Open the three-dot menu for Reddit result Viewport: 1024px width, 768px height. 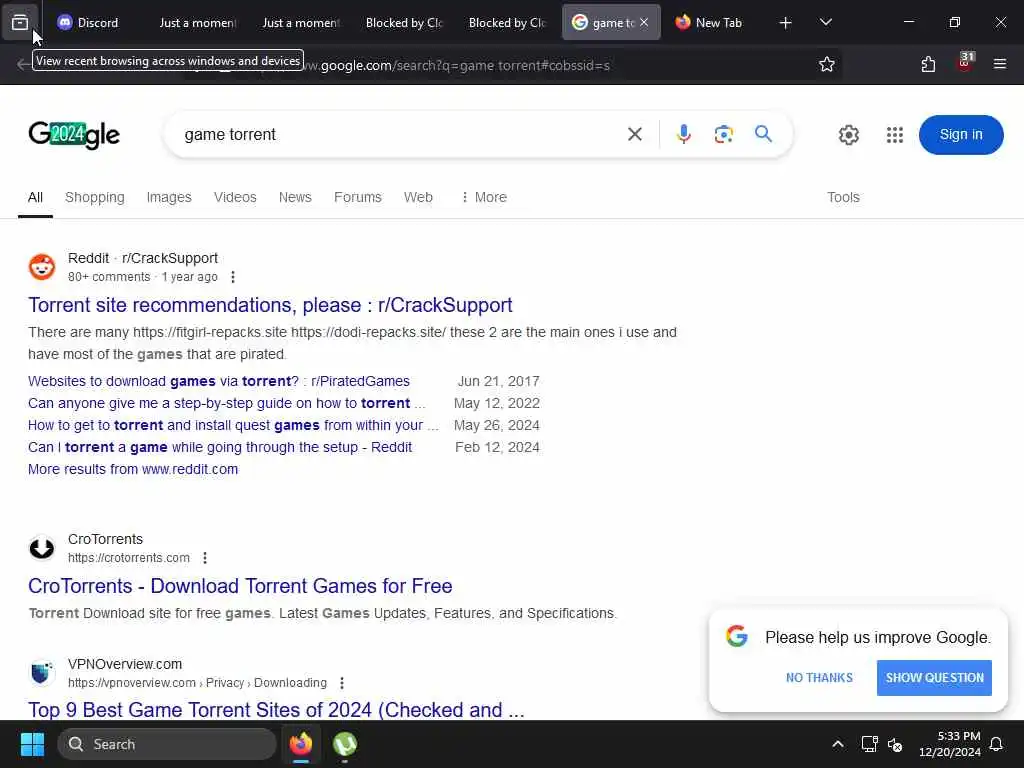click(233, 277)
